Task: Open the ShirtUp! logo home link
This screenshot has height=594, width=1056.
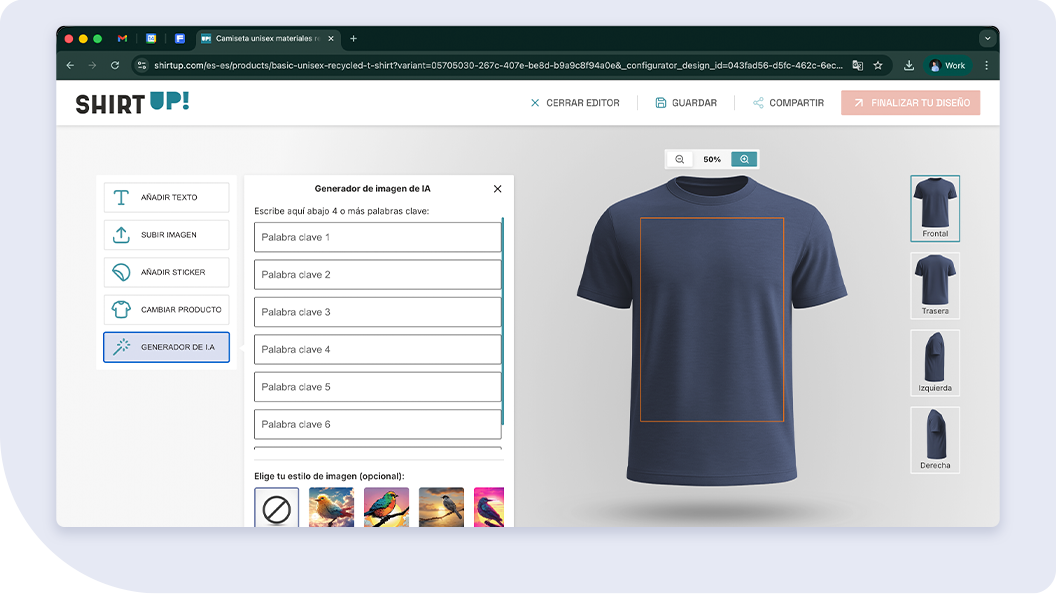Action: pyautogui.click(x=133, y=103)
